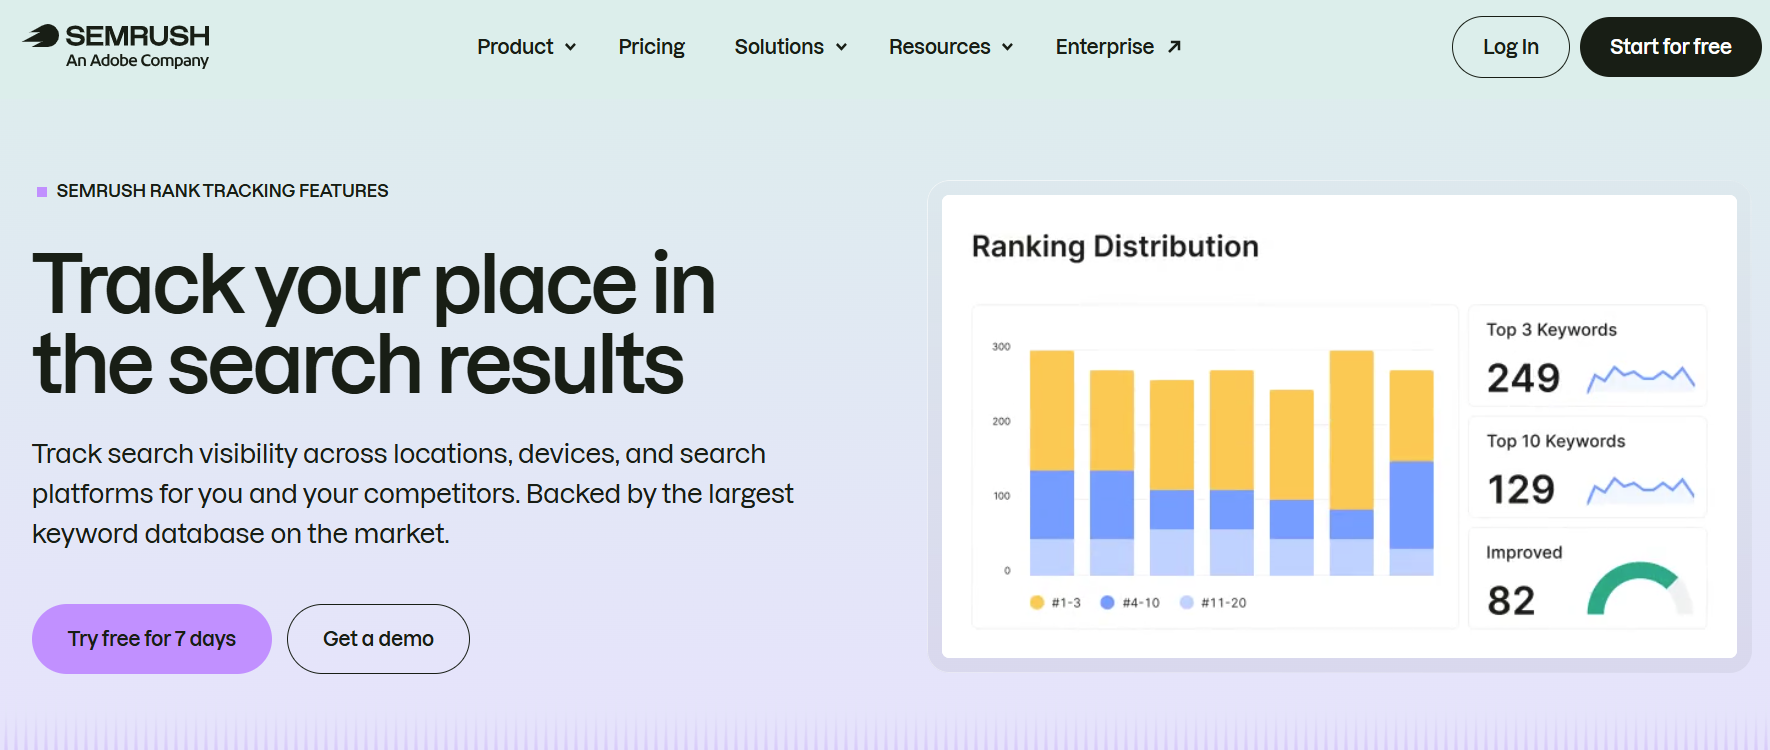Click the Top 3 Keywords label

(x=1551, y=330)
